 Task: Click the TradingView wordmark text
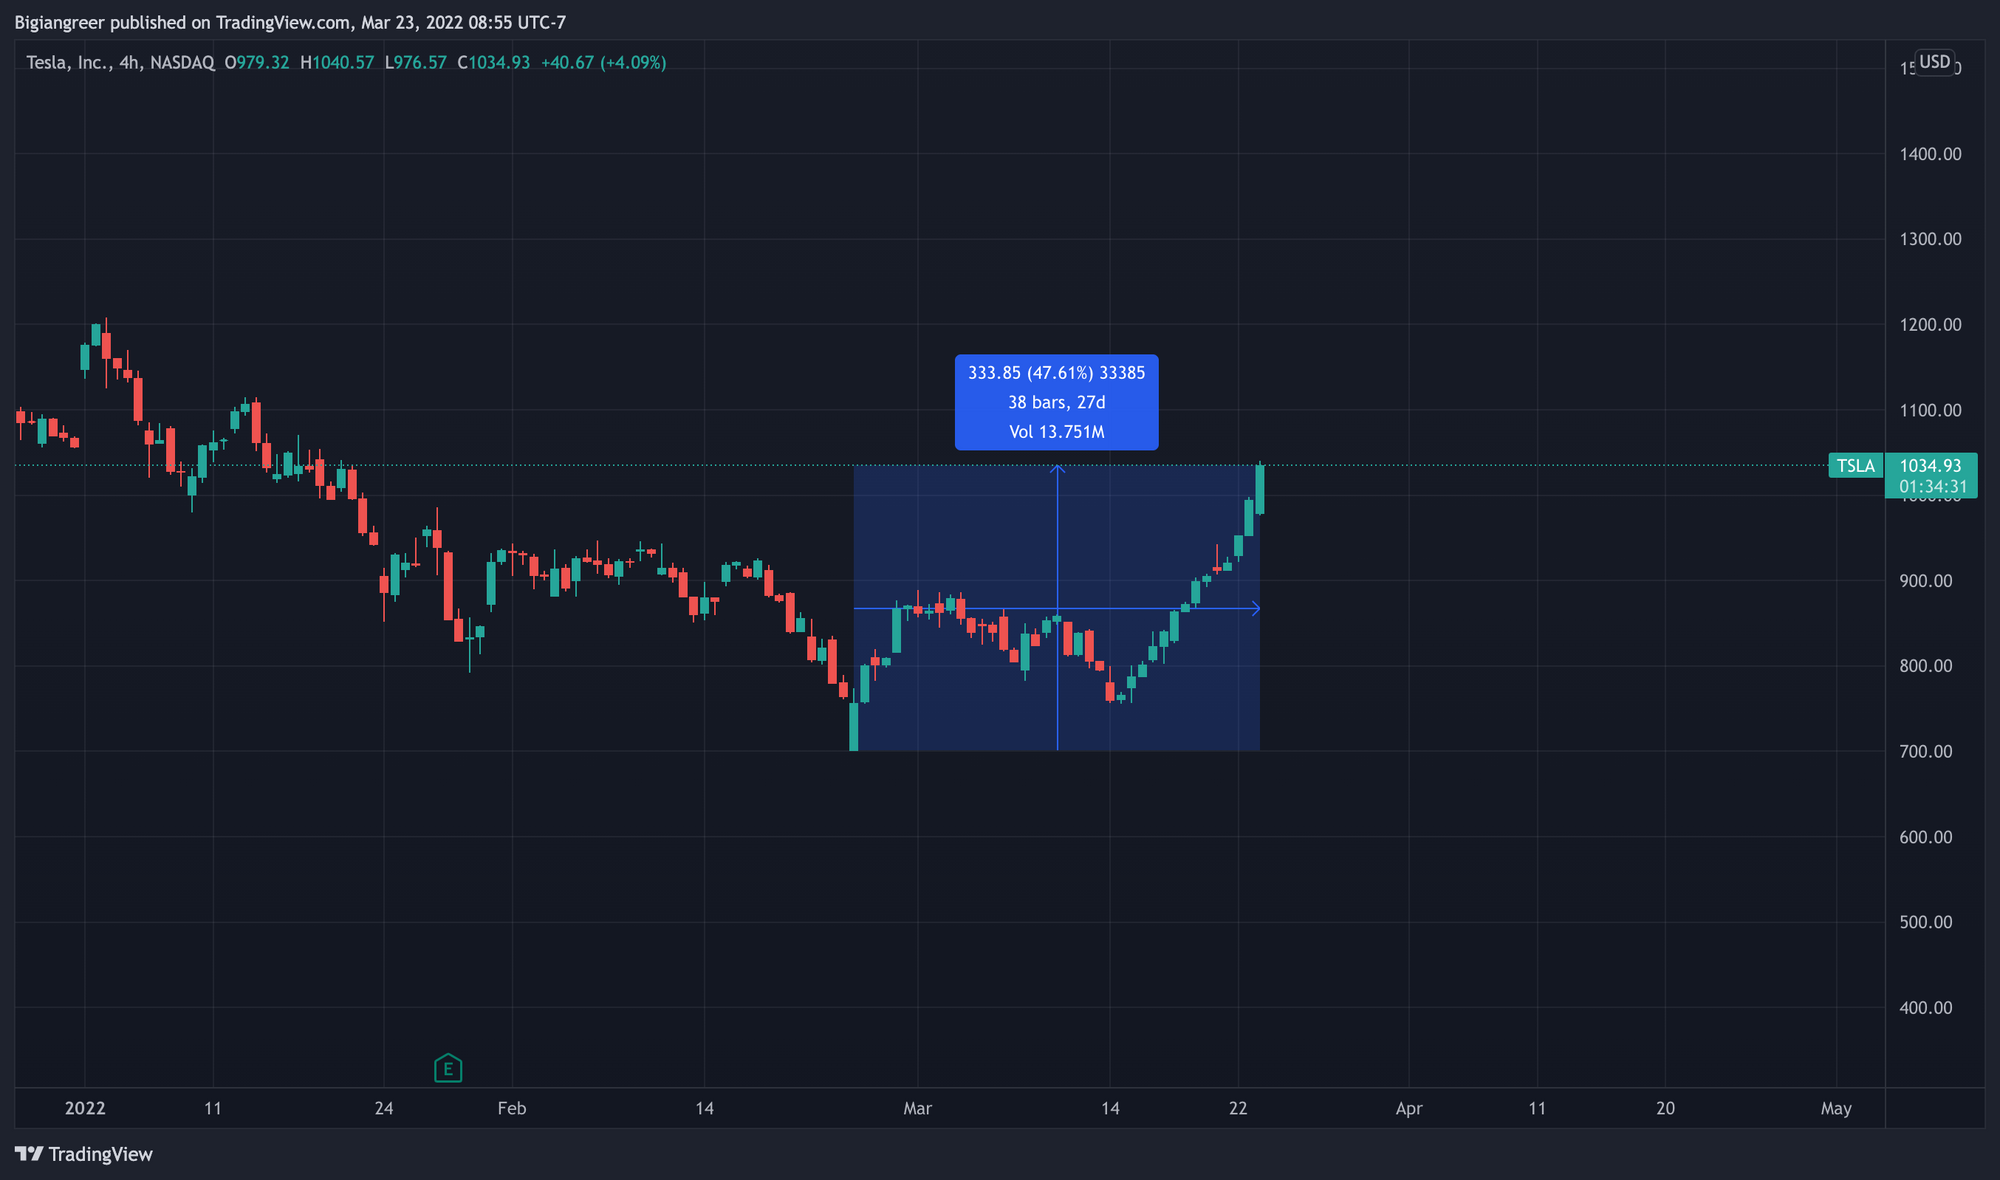point(101,1155)
